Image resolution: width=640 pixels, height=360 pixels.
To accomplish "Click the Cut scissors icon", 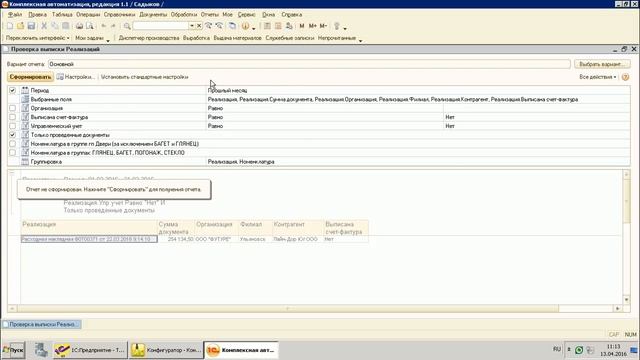I will tap(44, 26).
